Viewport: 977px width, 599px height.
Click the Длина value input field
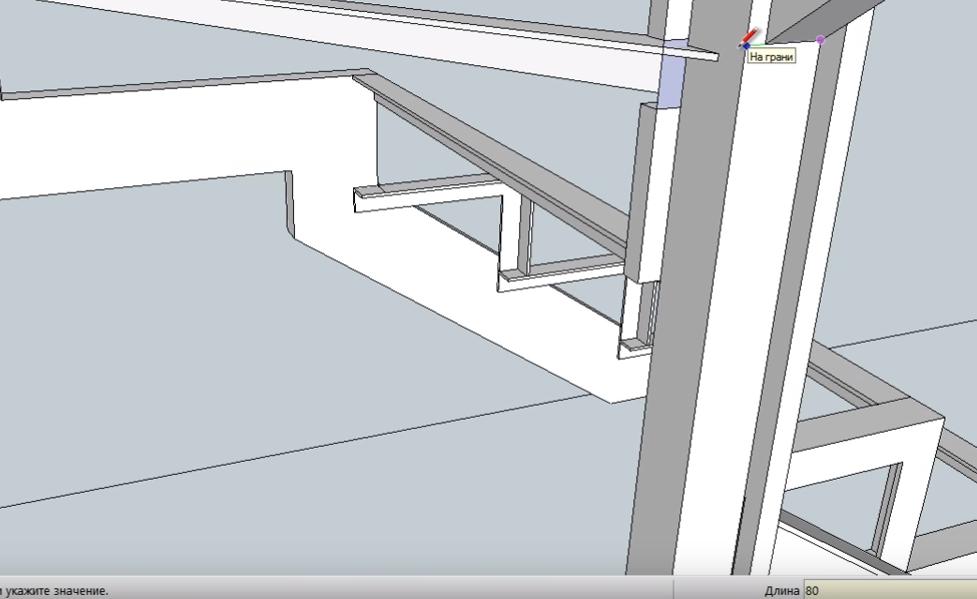[x=888, y=590]
